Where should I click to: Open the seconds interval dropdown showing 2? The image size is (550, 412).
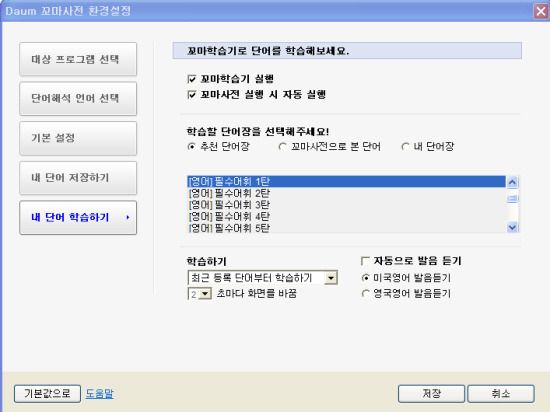click(x=200, y=294)
